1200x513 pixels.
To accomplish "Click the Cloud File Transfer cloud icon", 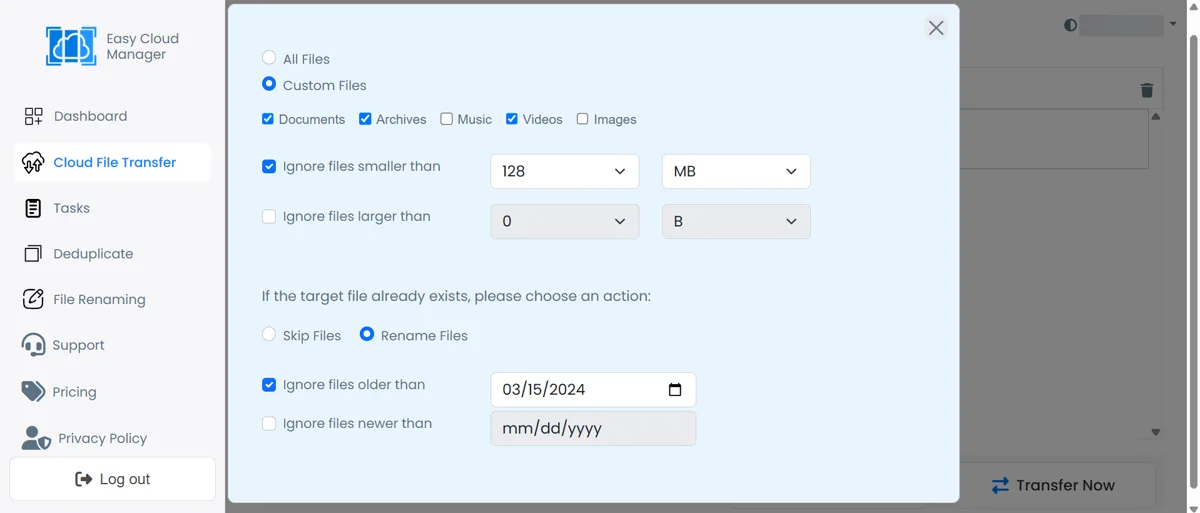I will tap(33, 162).
